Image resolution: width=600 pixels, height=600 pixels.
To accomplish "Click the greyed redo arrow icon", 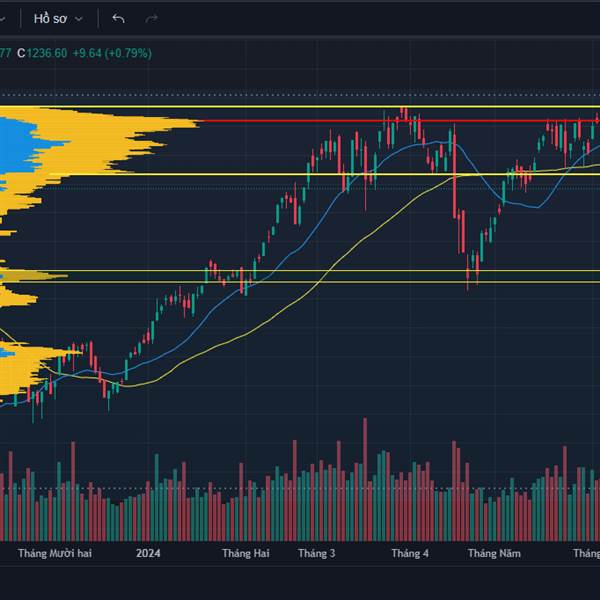I will coord(152,18).
